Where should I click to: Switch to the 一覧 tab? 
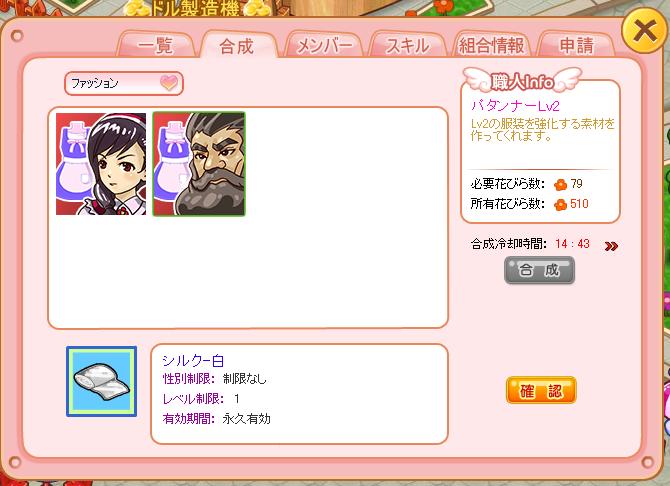(x=156, y=45)
